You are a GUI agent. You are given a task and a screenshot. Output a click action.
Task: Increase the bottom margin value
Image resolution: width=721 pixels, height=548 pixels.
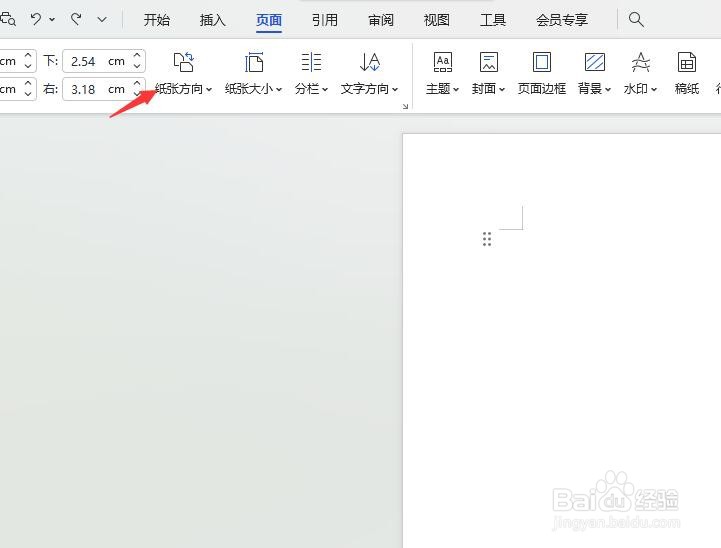point(137,56)
